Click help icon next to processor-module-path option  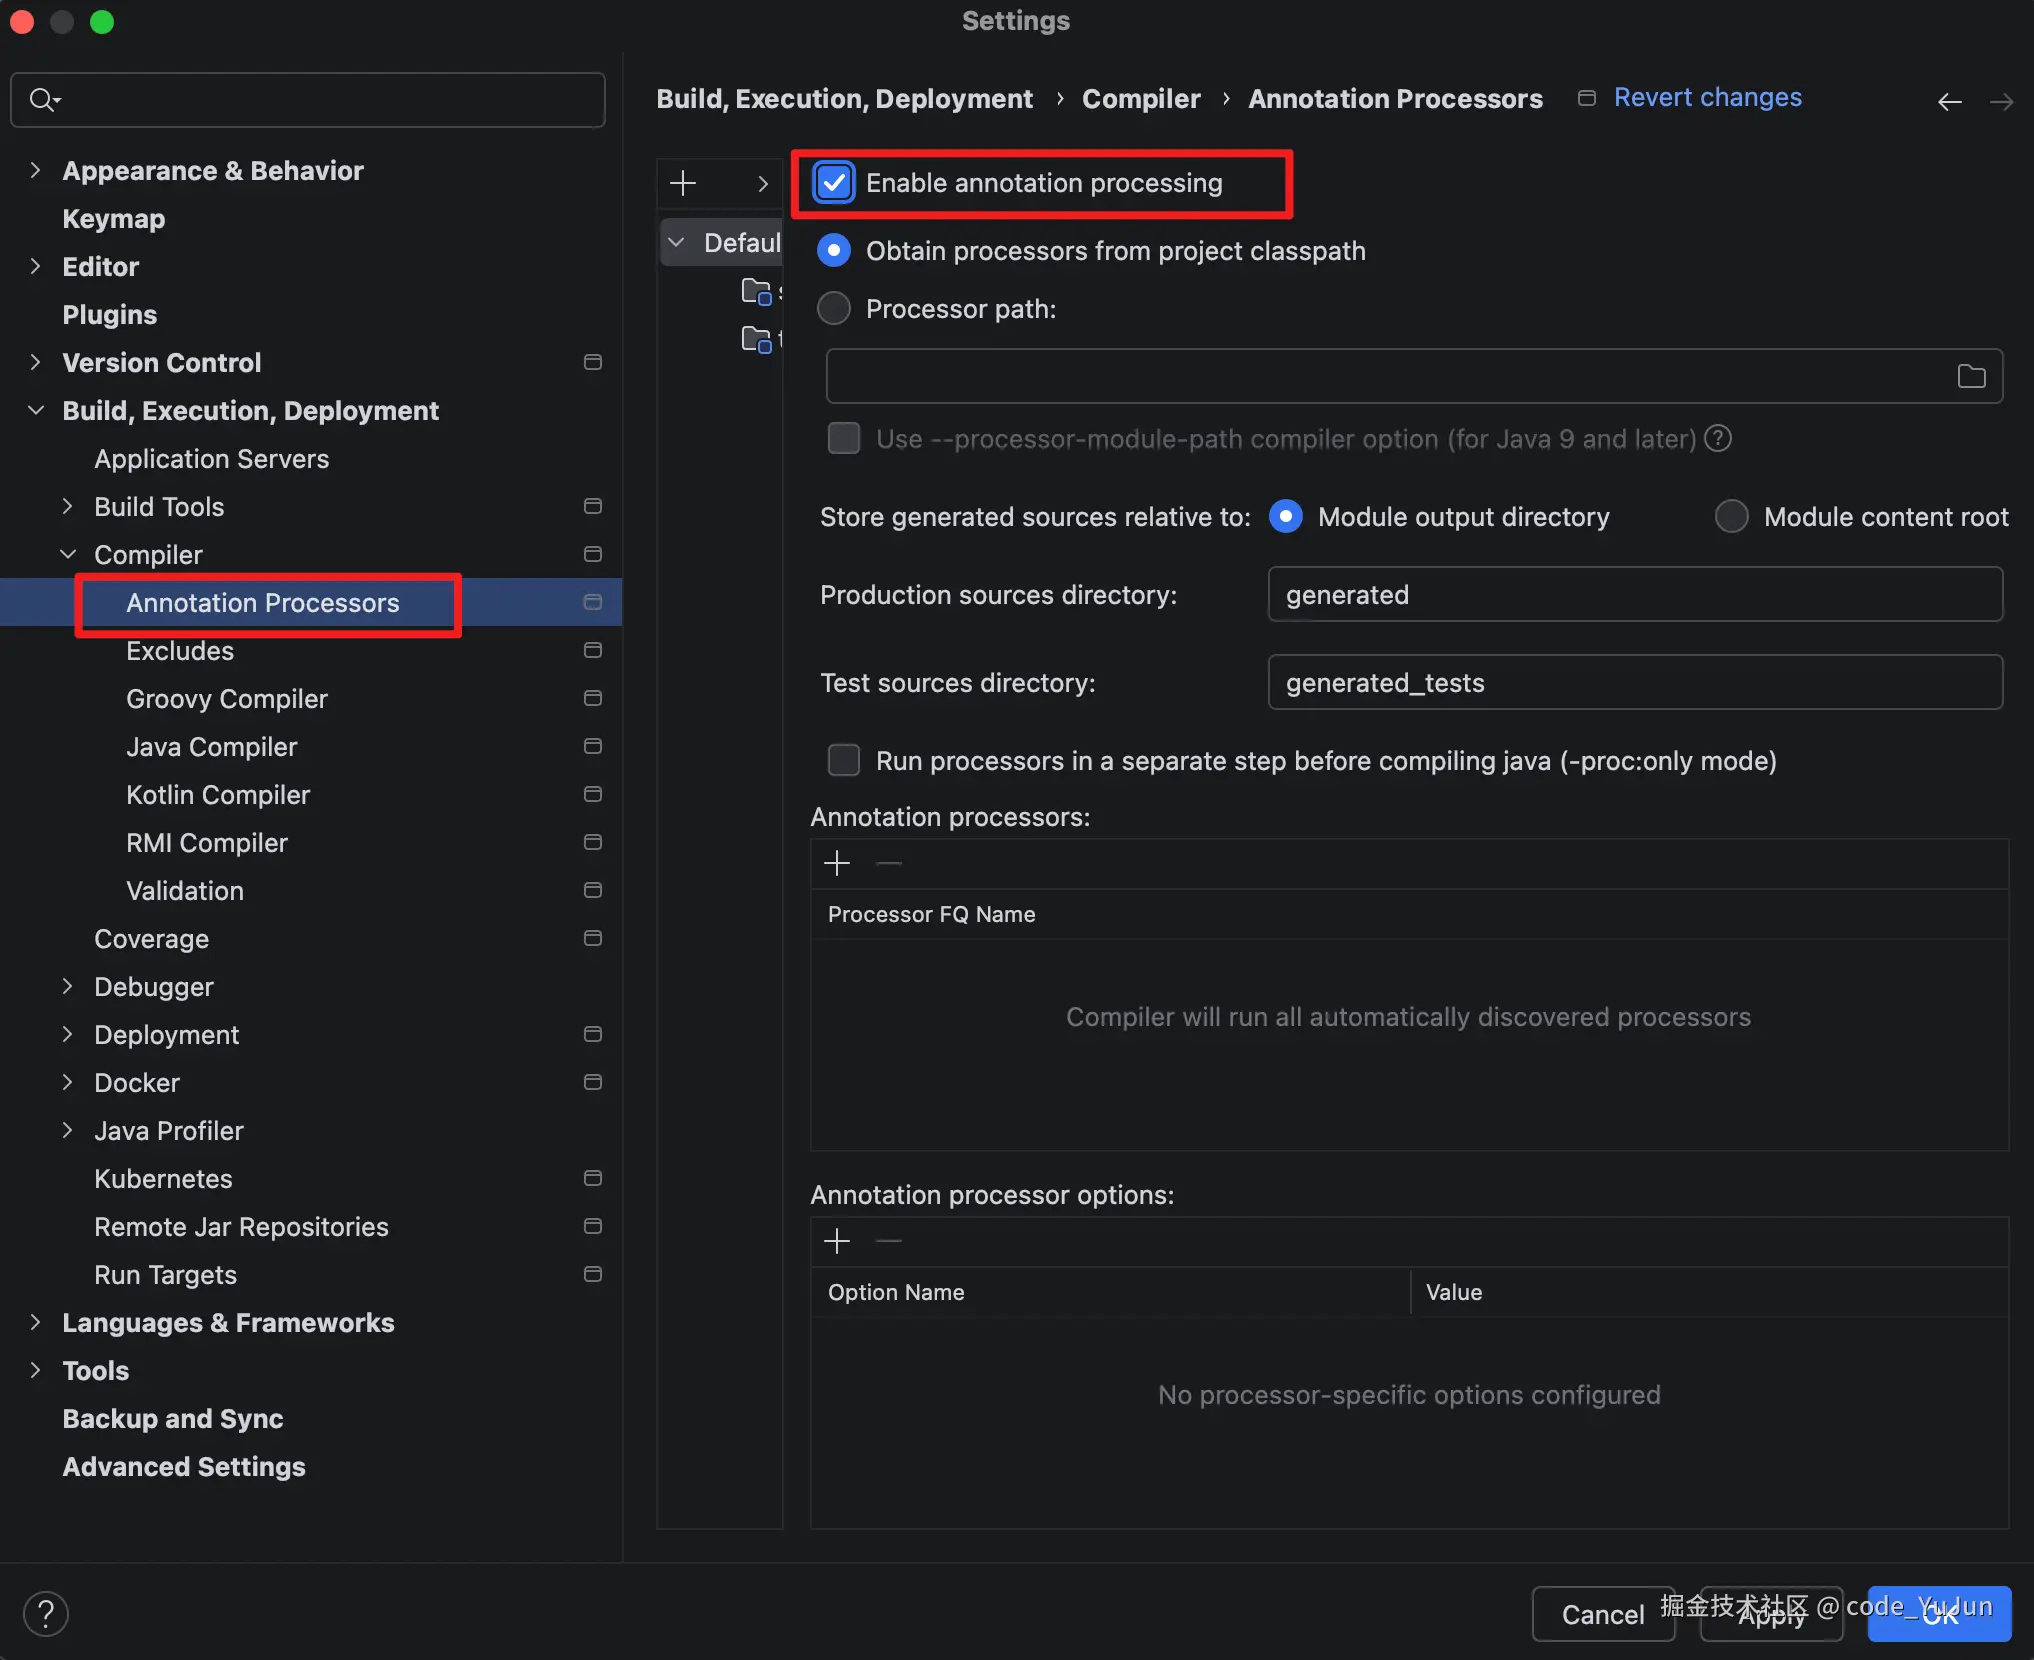[1718, 438]
